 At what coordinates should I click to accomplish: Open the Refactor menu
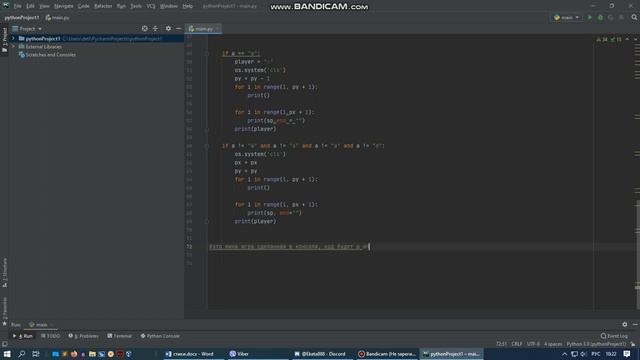(103, 6)
